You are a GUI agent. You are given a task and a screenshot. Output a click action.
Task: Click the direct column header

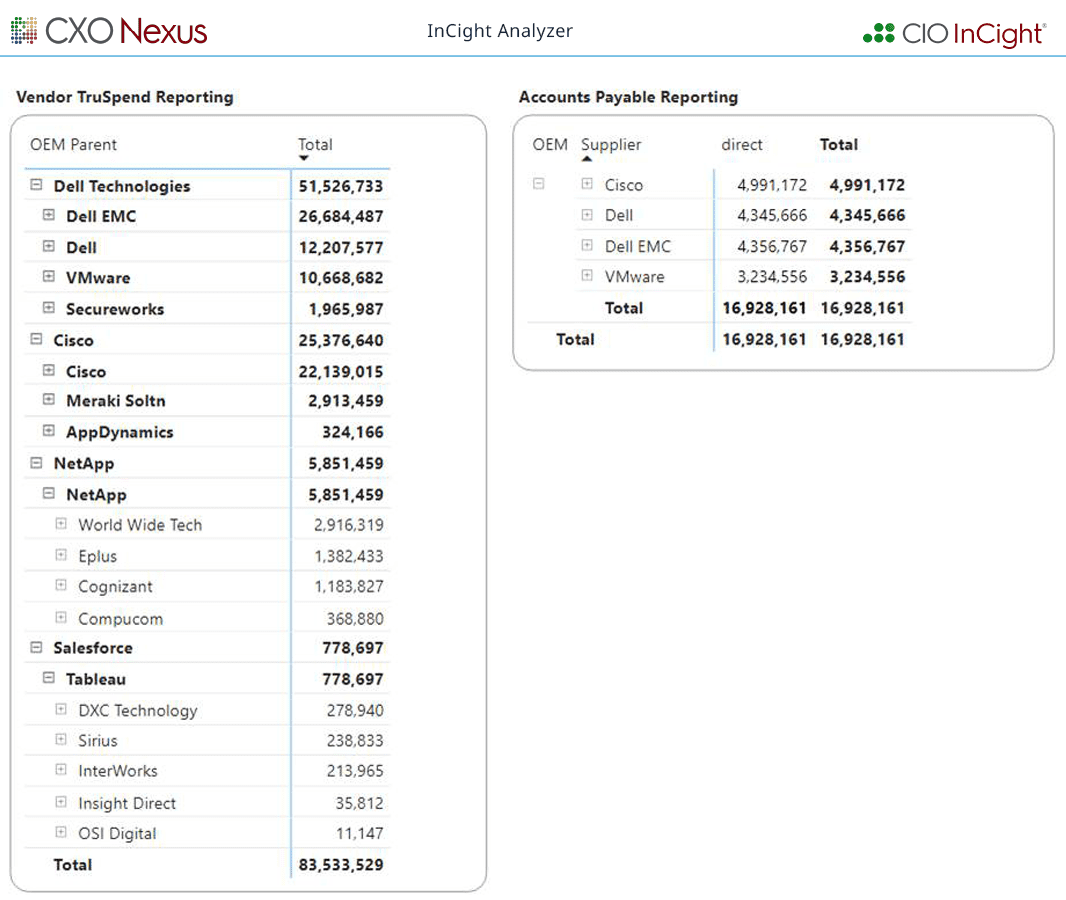pos(742,145)
